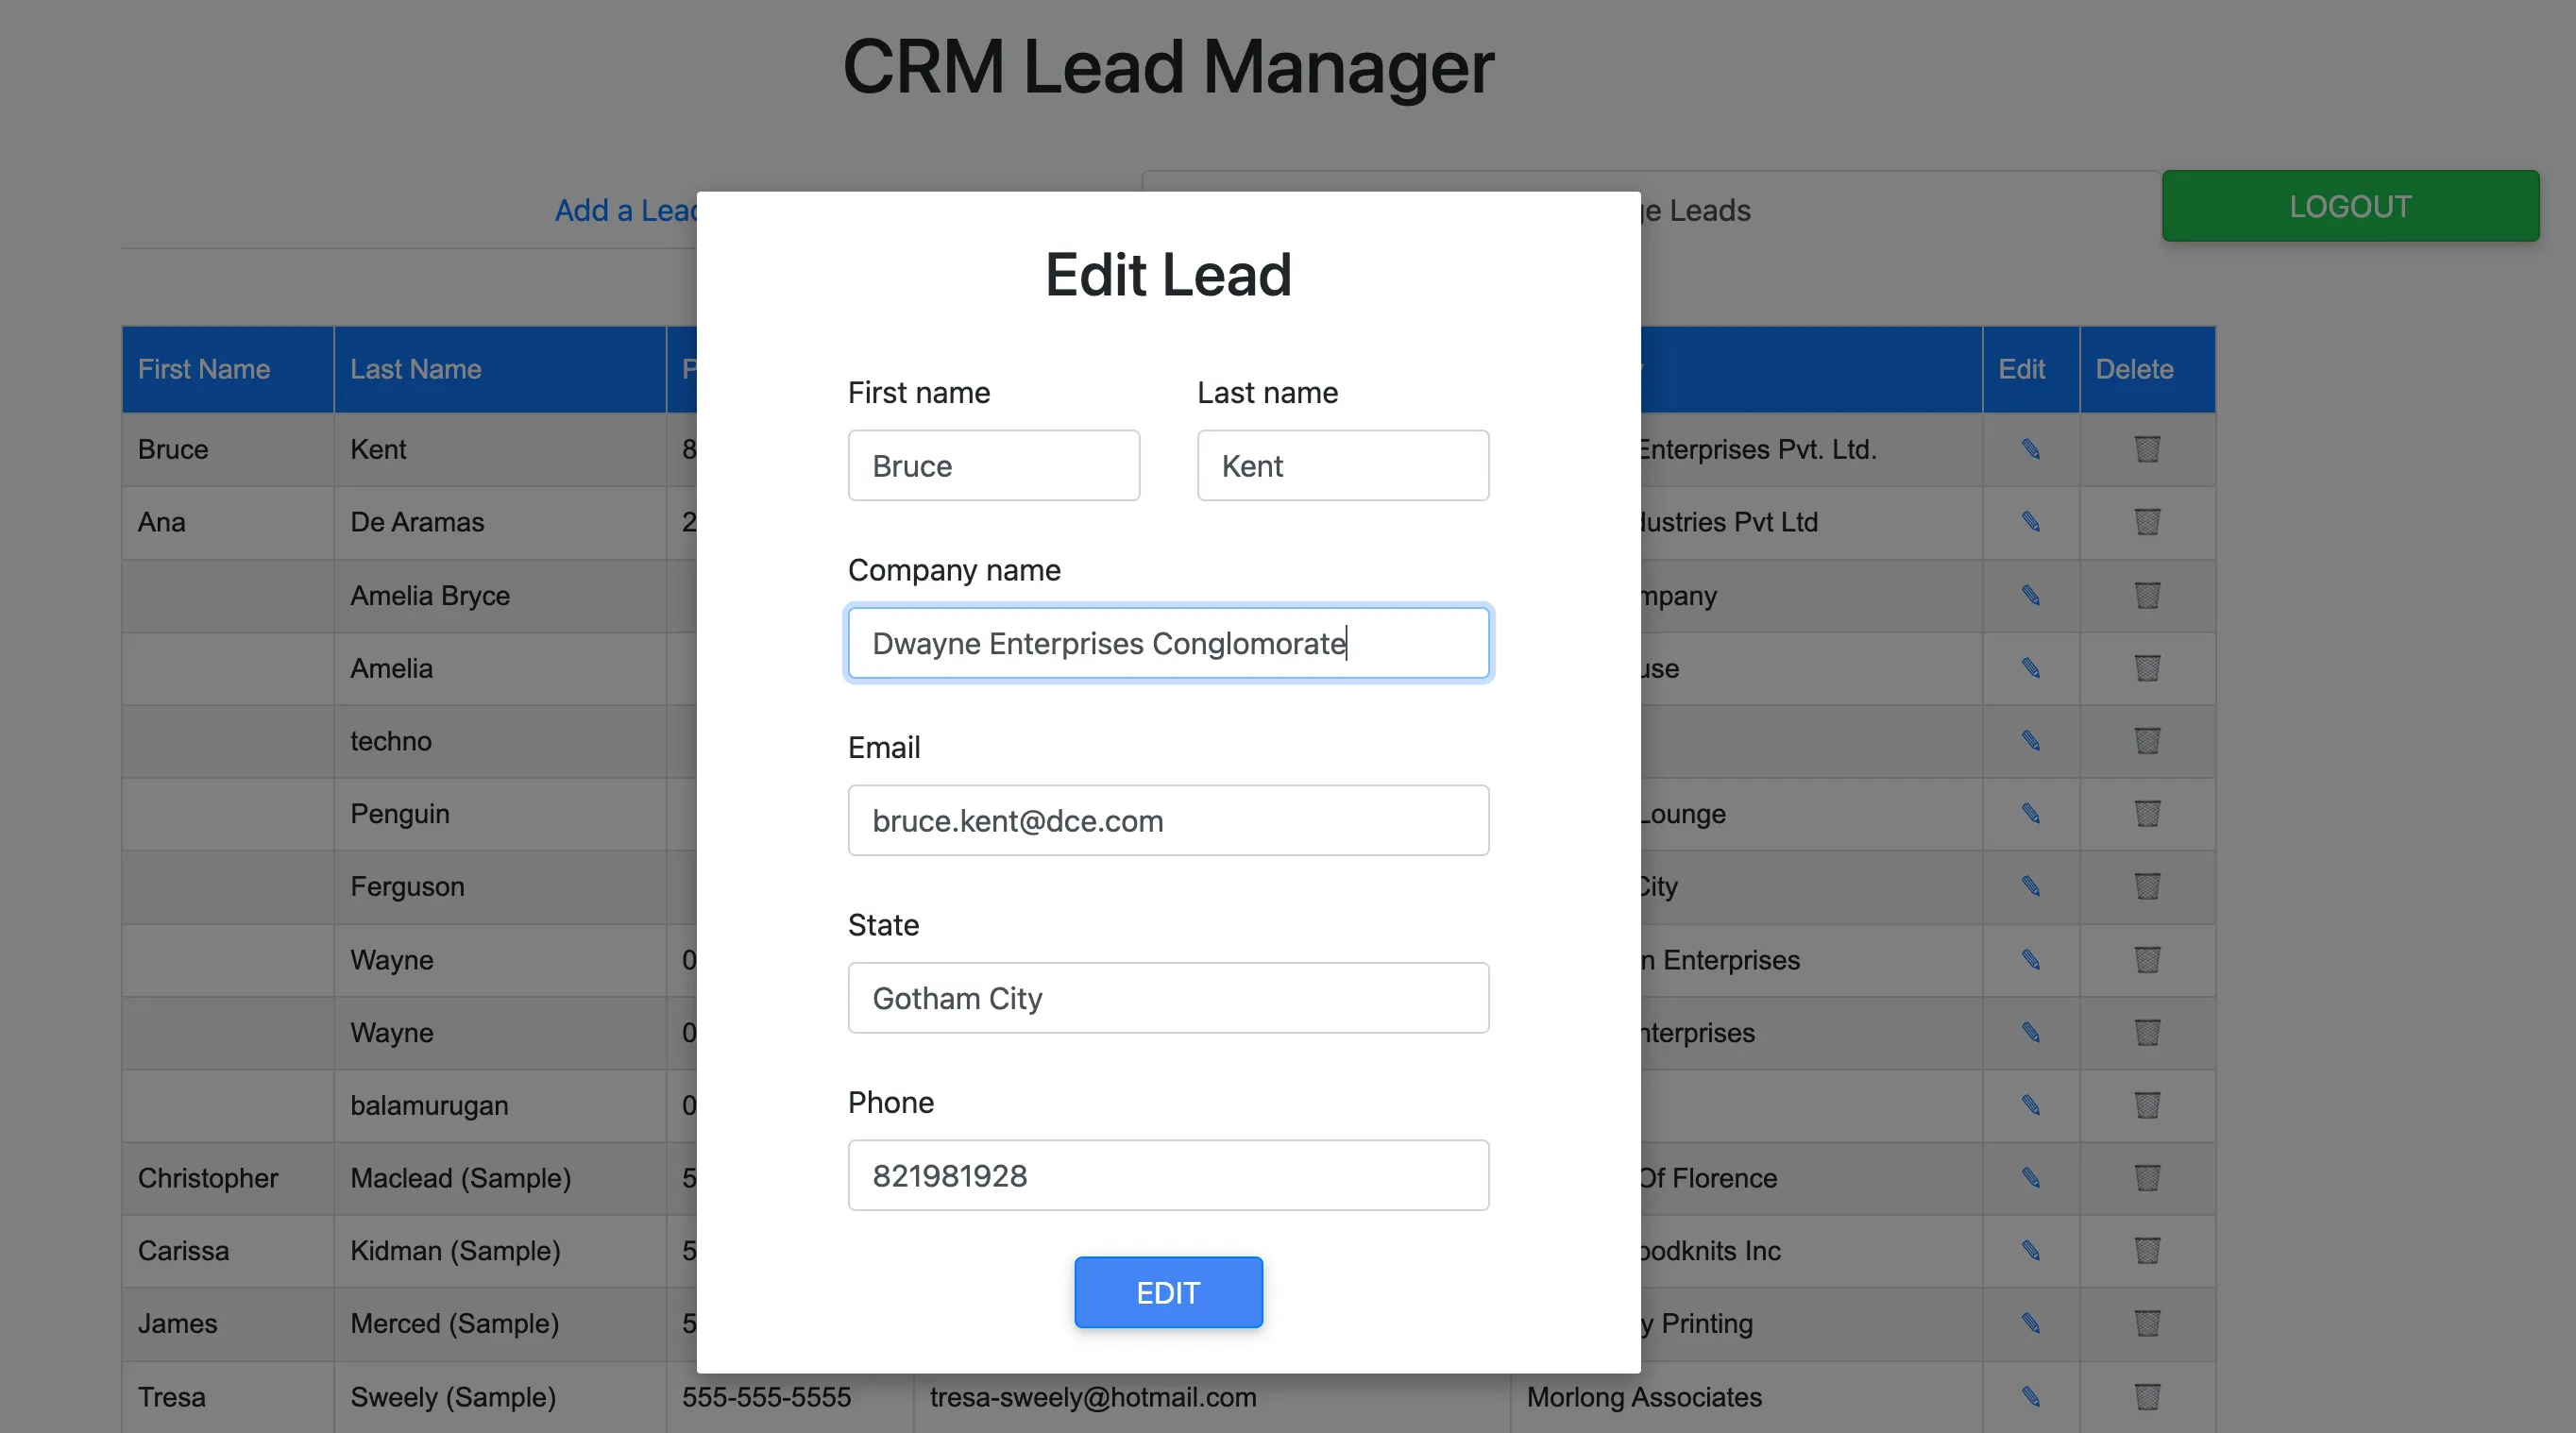The width and height of the screenshot is (2576, 1433).
Task: Click pencil icon in Penguin row
Action: (x=2030, y=814)
